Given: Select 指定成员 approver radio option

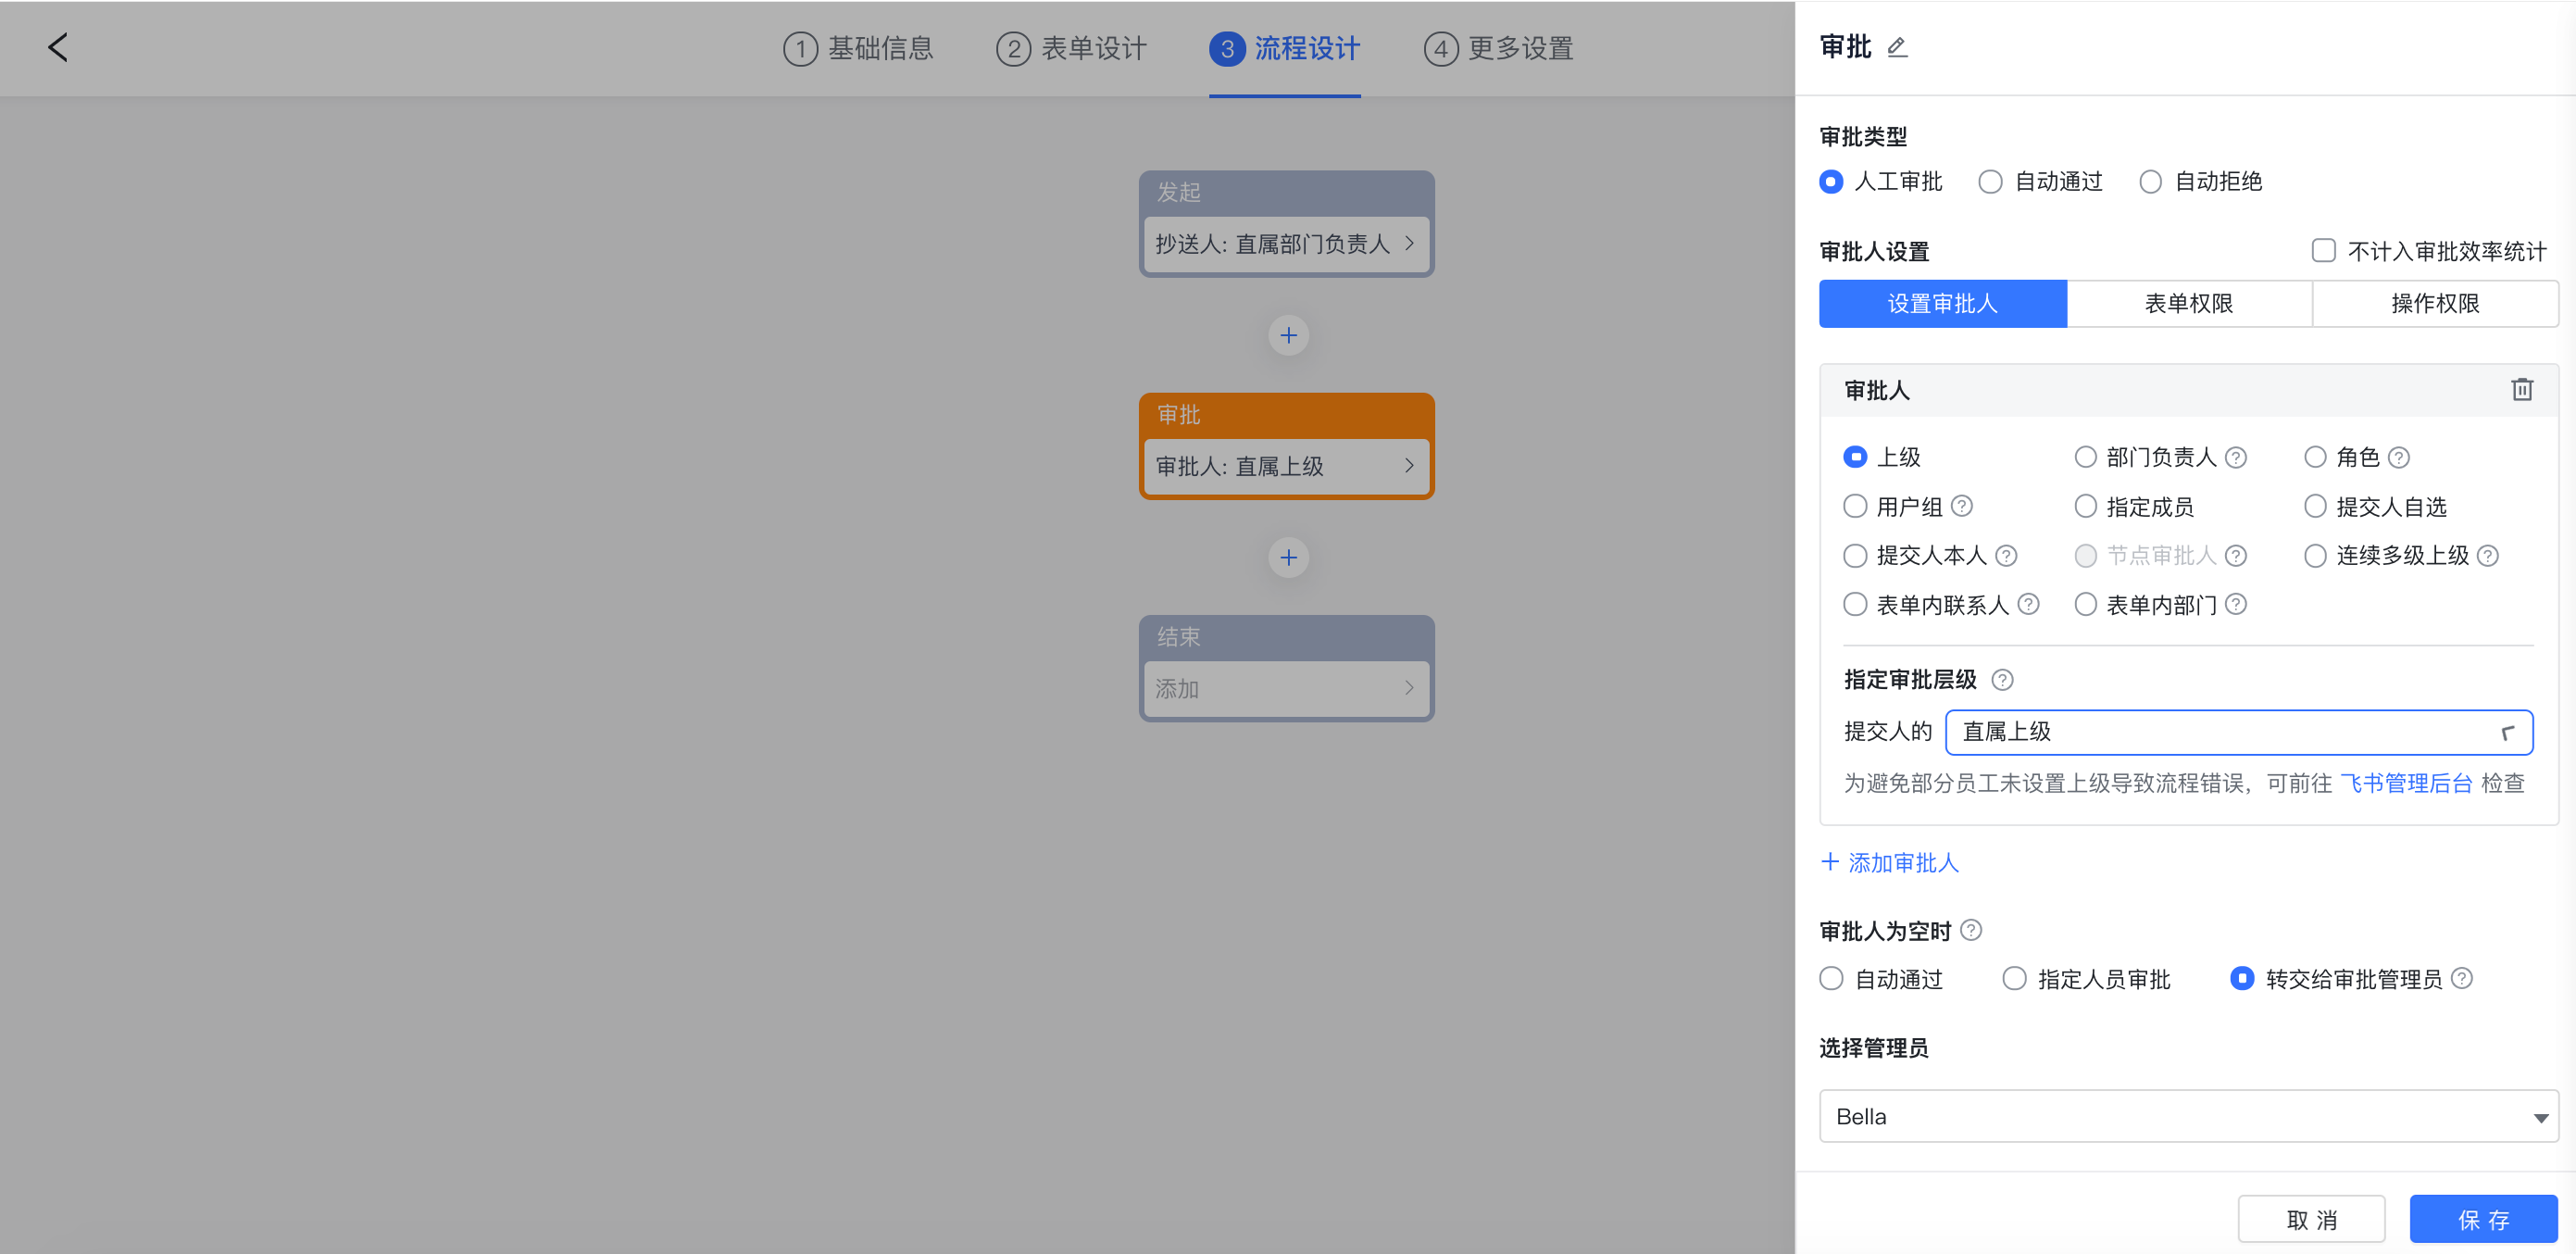Looking at the screenshot, I should coord(2085,507).
